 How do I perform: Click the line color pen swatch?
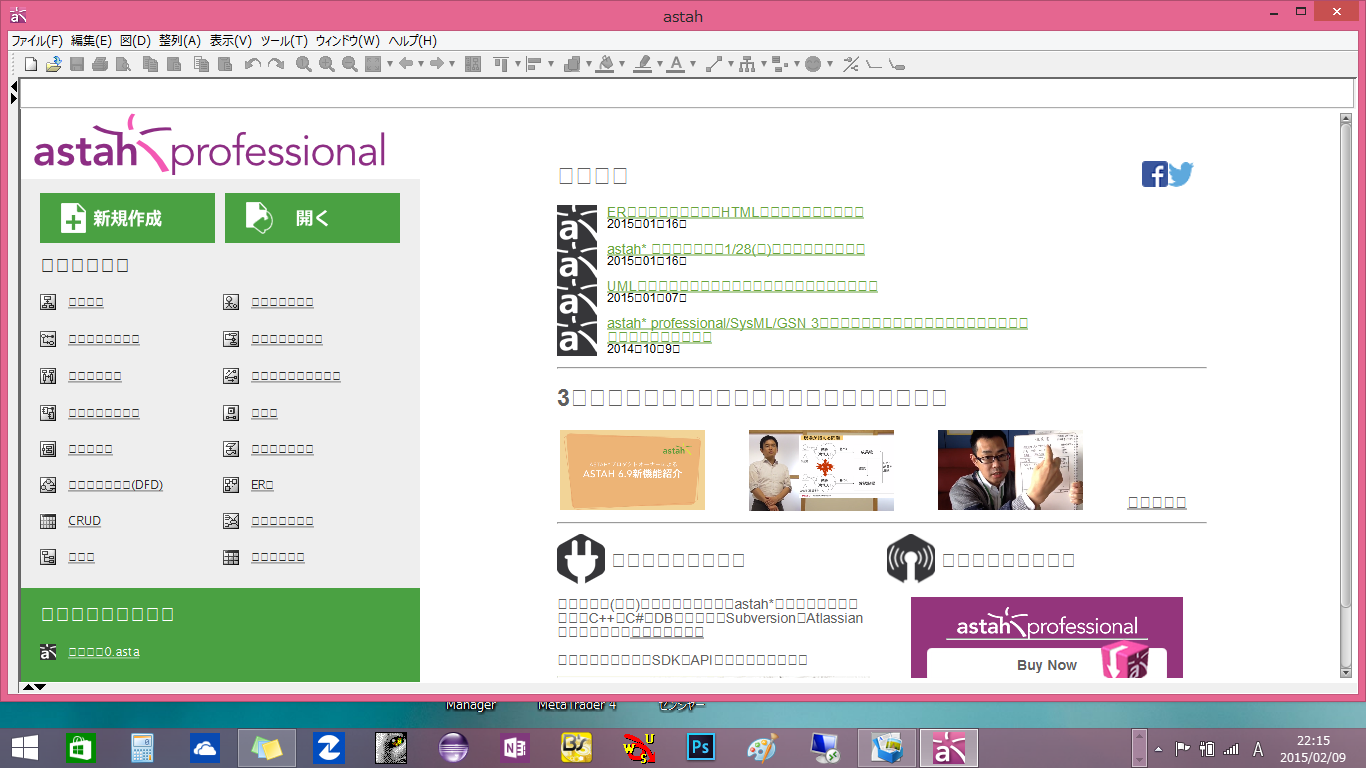(x=642, y=64)
